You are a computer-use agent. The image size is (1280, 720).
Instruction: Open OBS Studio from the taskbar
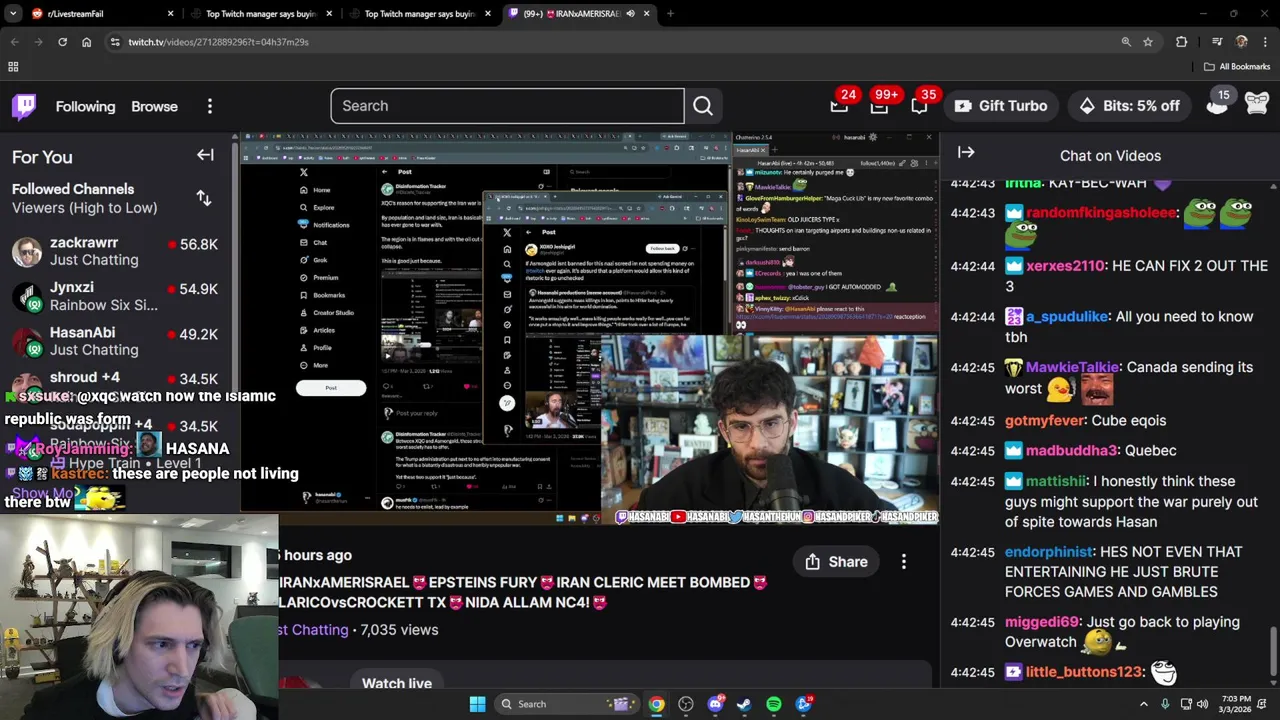685,704
